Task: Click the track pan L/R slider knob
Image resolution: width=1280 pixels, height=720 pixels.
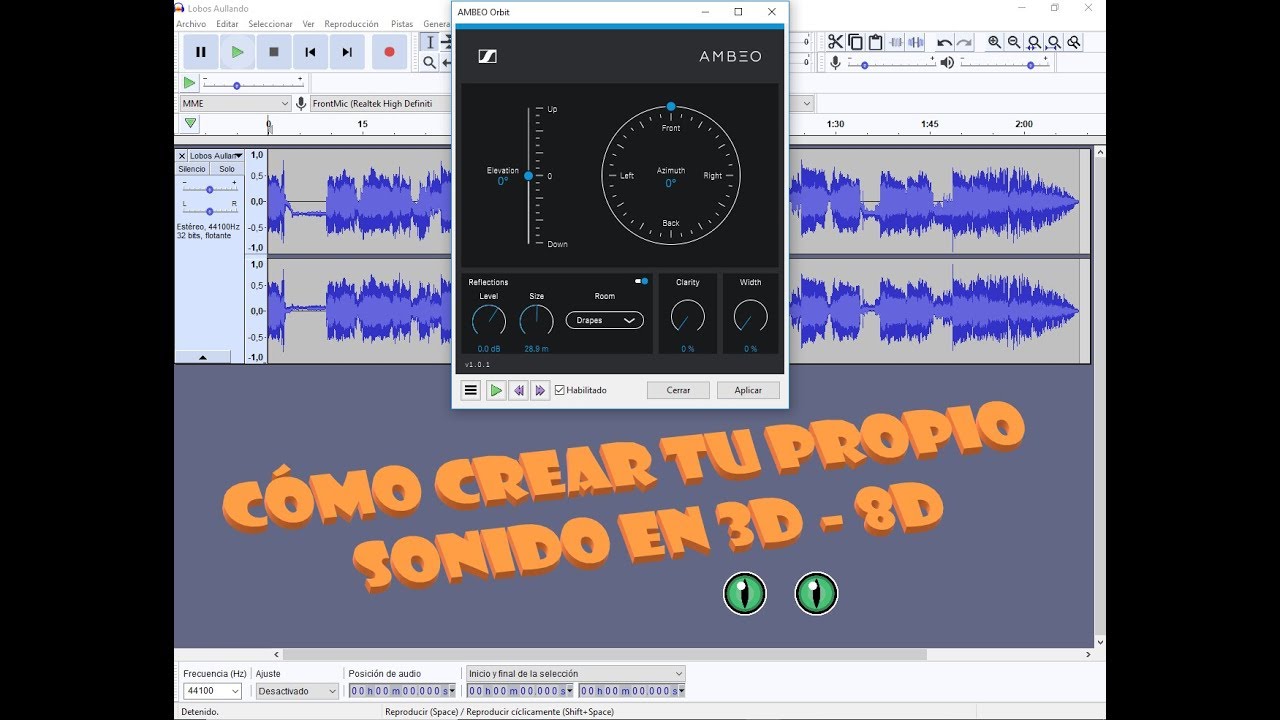Action: (x=209, y=211)
